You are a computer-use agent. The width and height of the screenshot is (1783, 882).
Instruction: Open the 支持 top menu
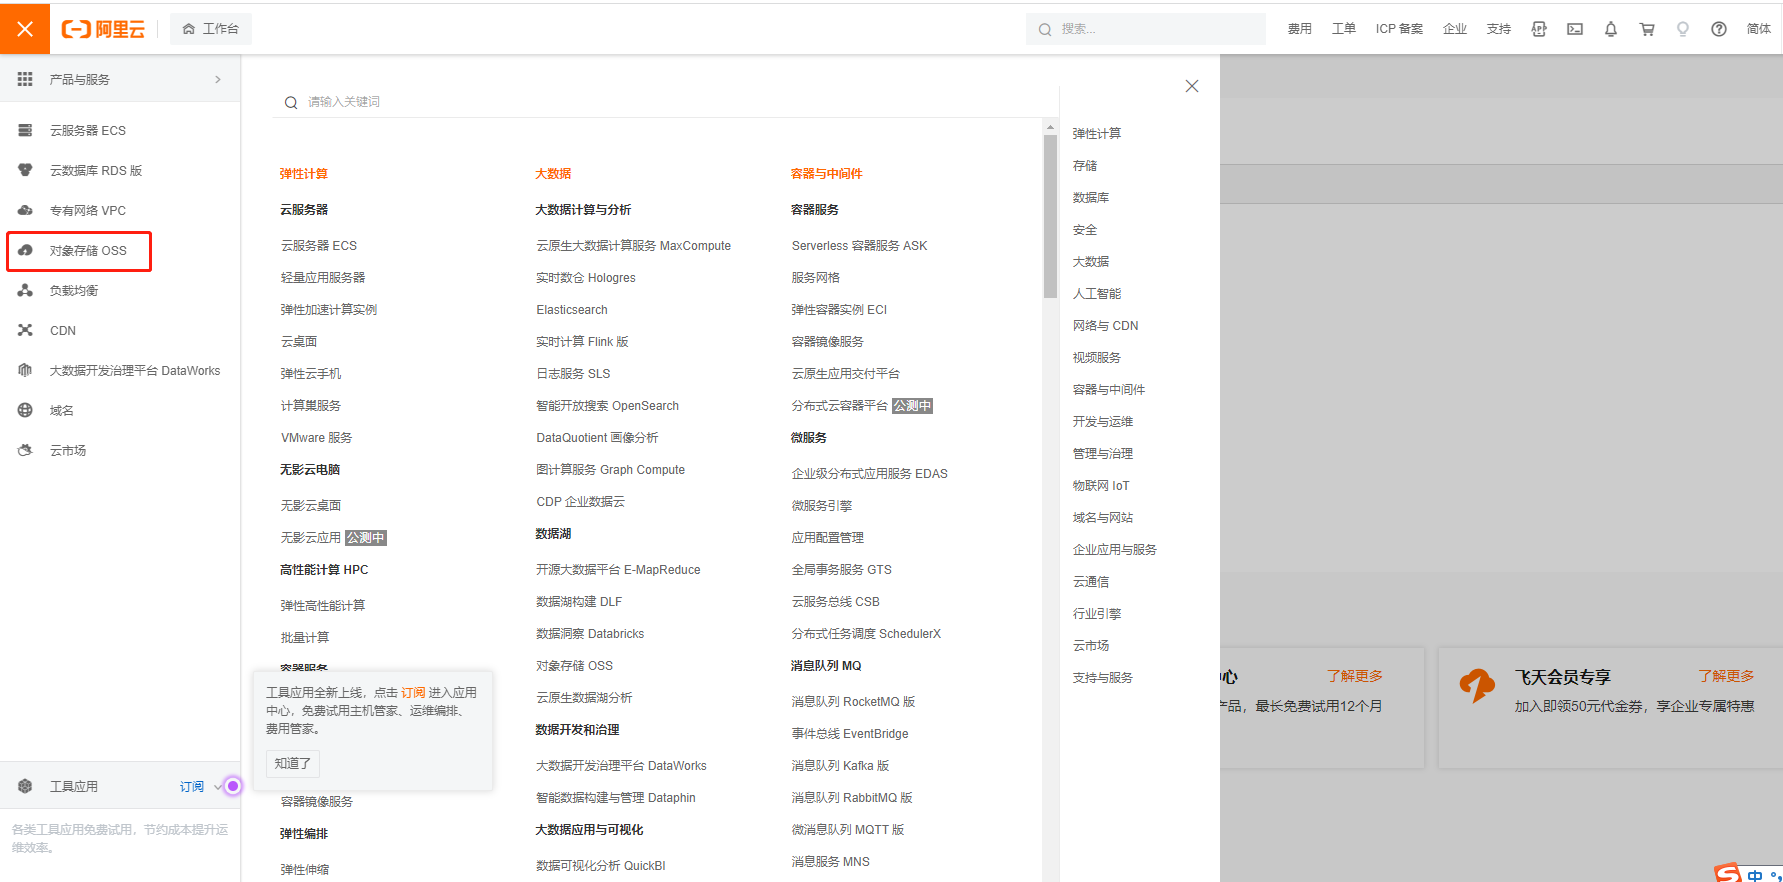coord(1499,29)
